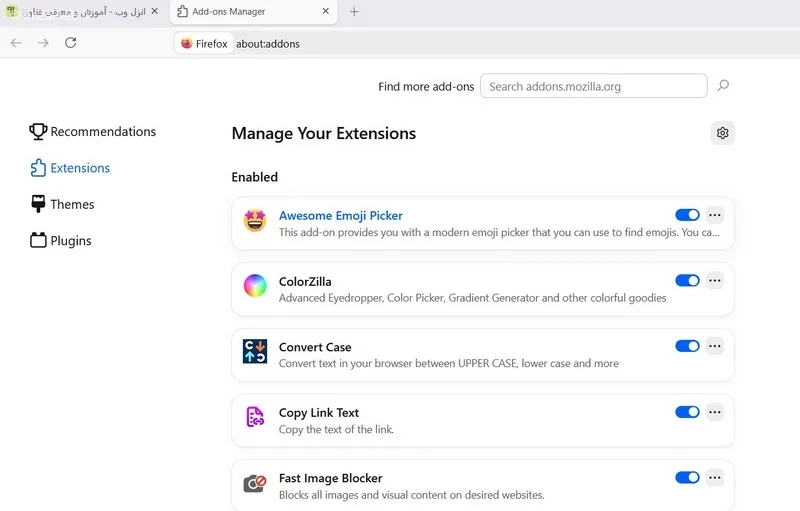Open the gear tools menu for all add-ons
Image resolution: width=800 pixels, height=511 pixels.
pos(722,133)
